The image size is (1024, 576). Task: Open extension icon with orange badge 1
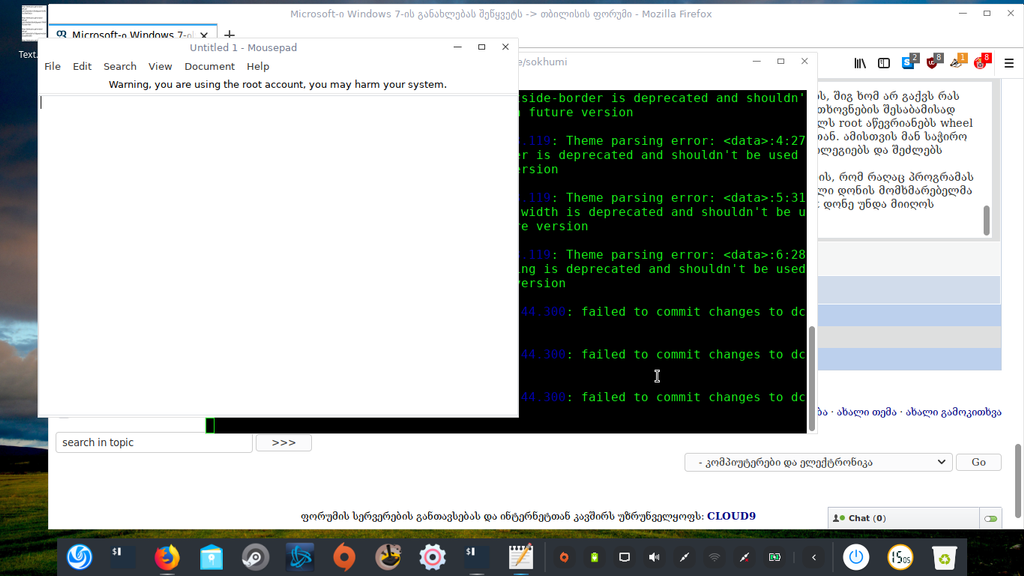tap(957, 62)
